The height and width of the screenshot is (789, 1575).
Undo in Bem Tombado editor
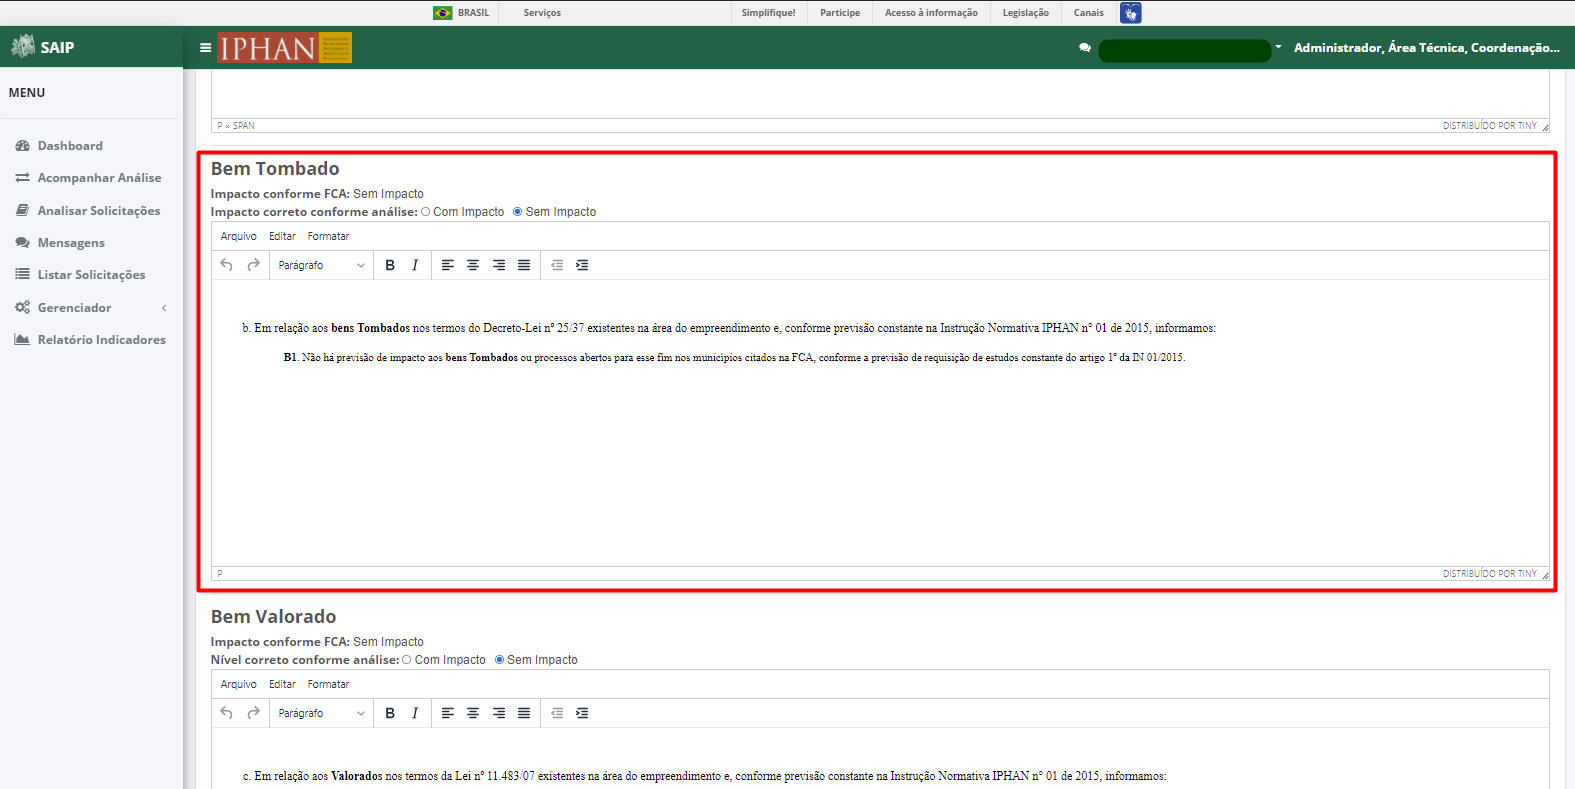227,265
